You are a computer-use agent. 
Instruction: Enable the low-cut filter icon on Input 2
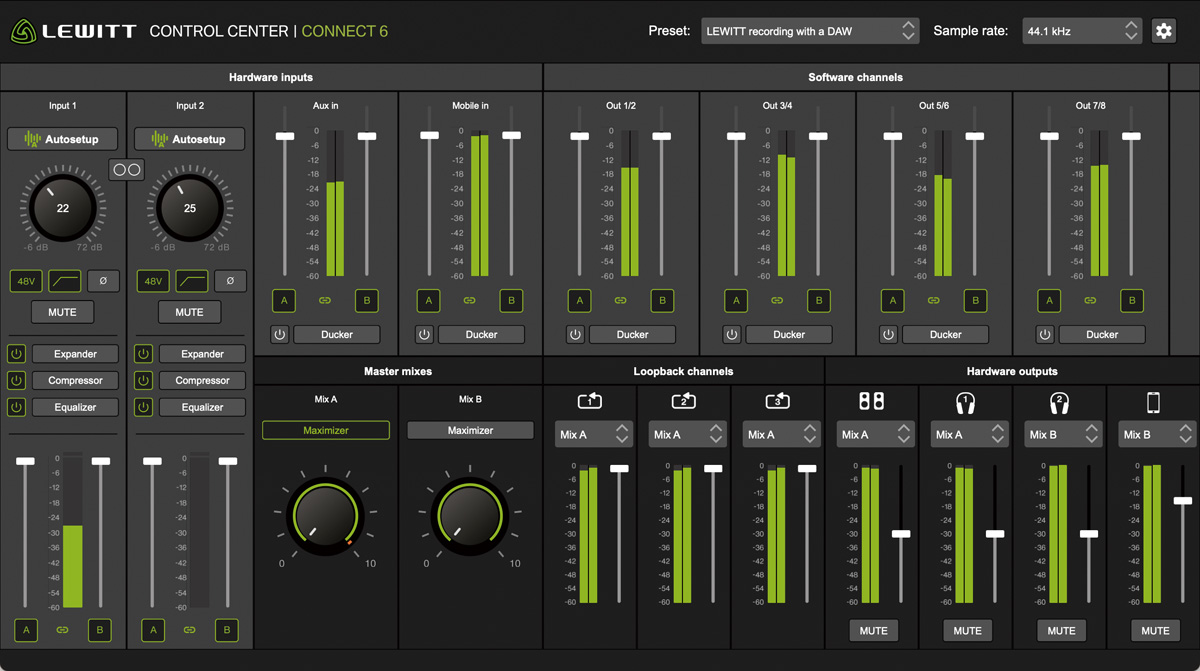pyautogui.click(x=192, y=281)
